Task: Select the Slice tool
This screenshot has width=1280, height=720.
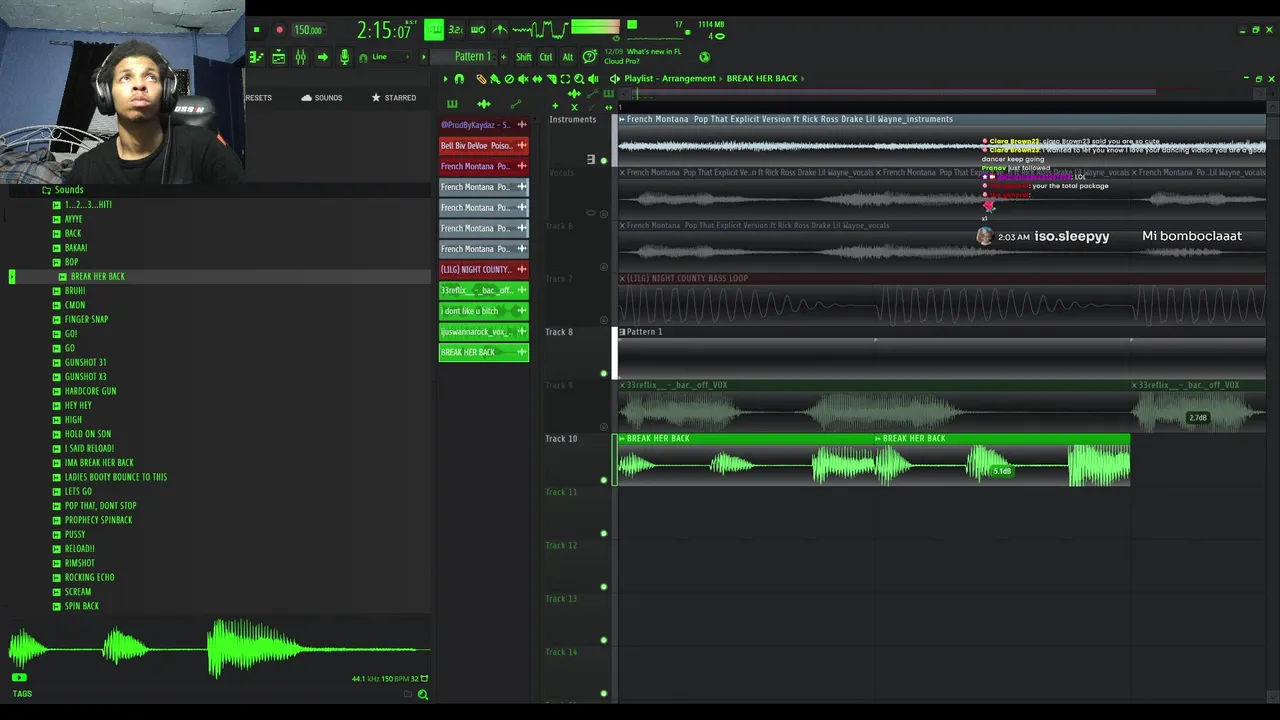Action: click(551, 78)
